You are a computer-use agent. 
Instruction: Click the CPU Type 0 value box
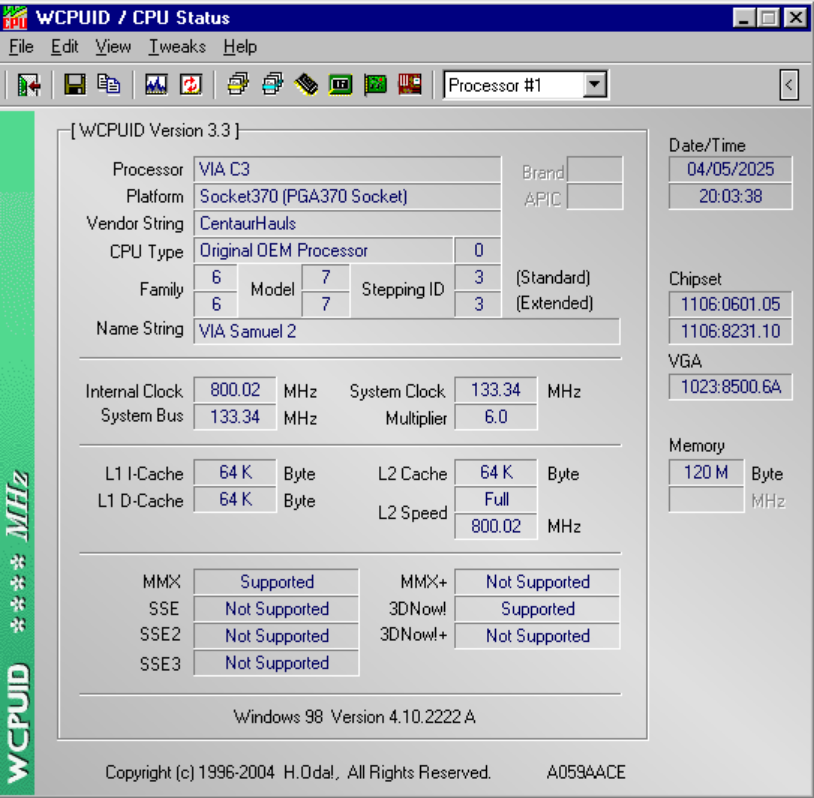pyautogui.click(x=478, y=250)
